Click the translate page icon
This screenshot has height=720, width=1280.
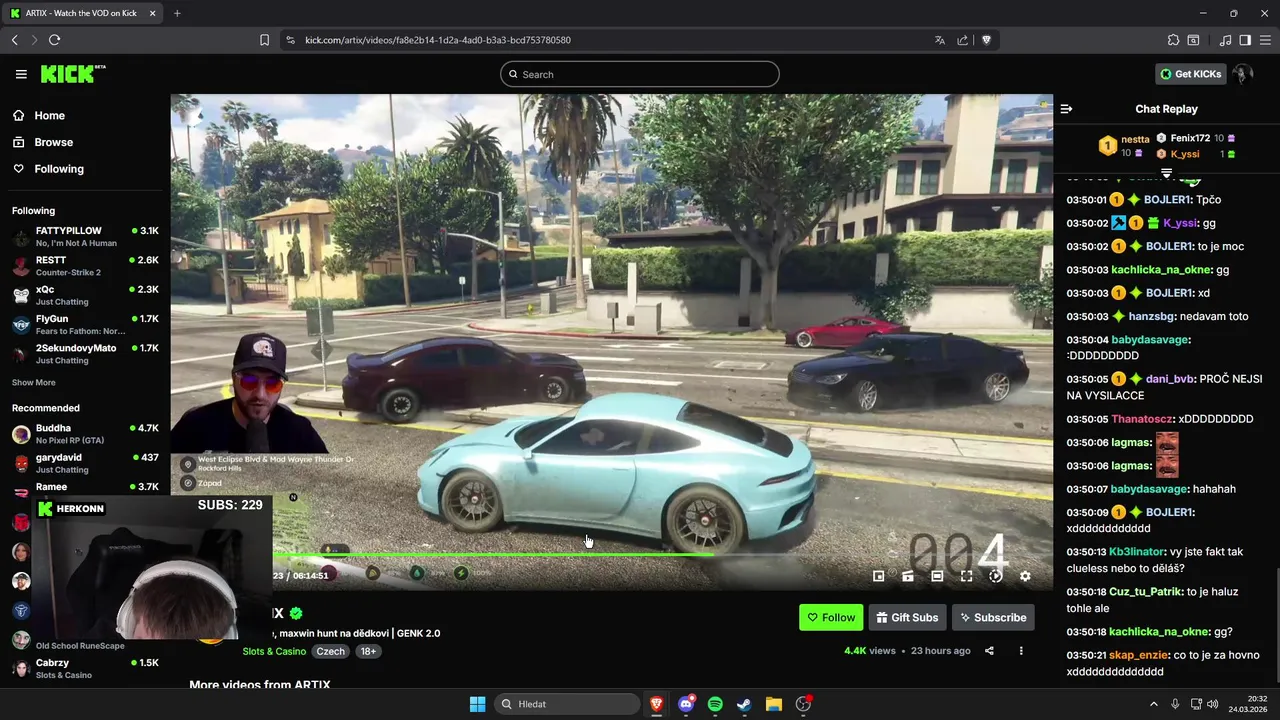(939, 40)
